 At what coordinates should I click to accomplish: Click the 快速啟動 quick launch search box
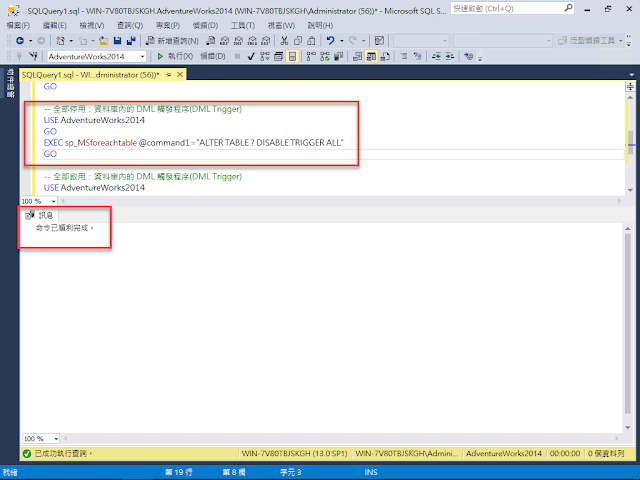click(512, 8)
